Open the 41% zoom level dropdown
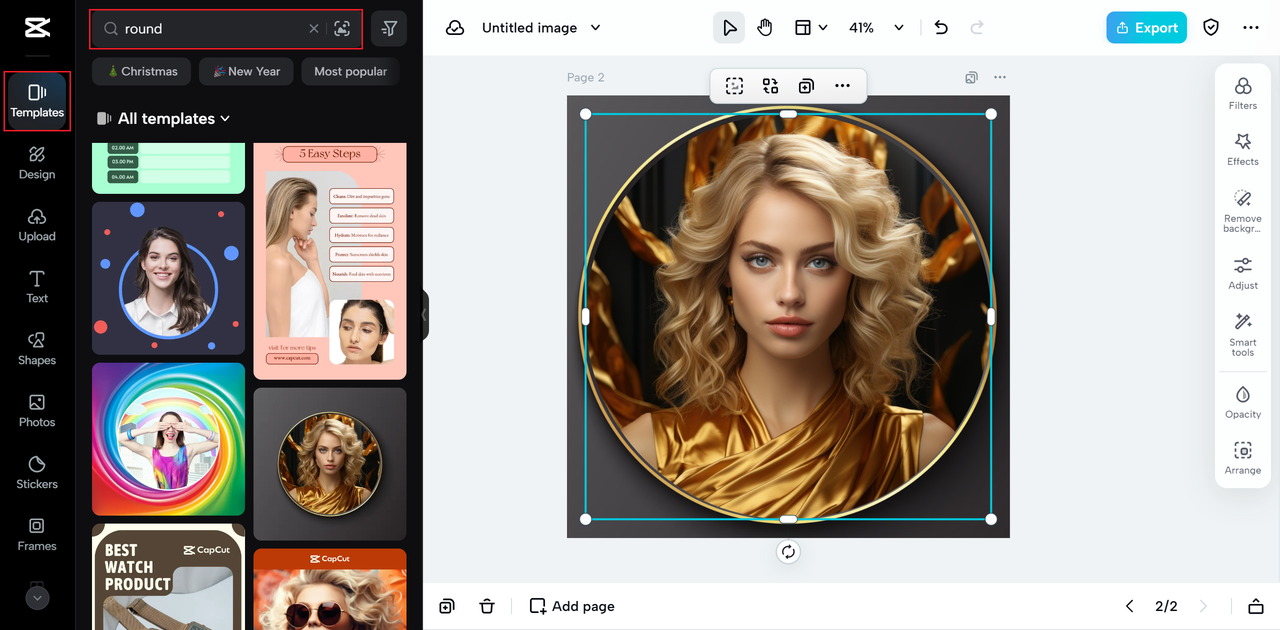1280x630 pixels. click(x=876, y=28)
